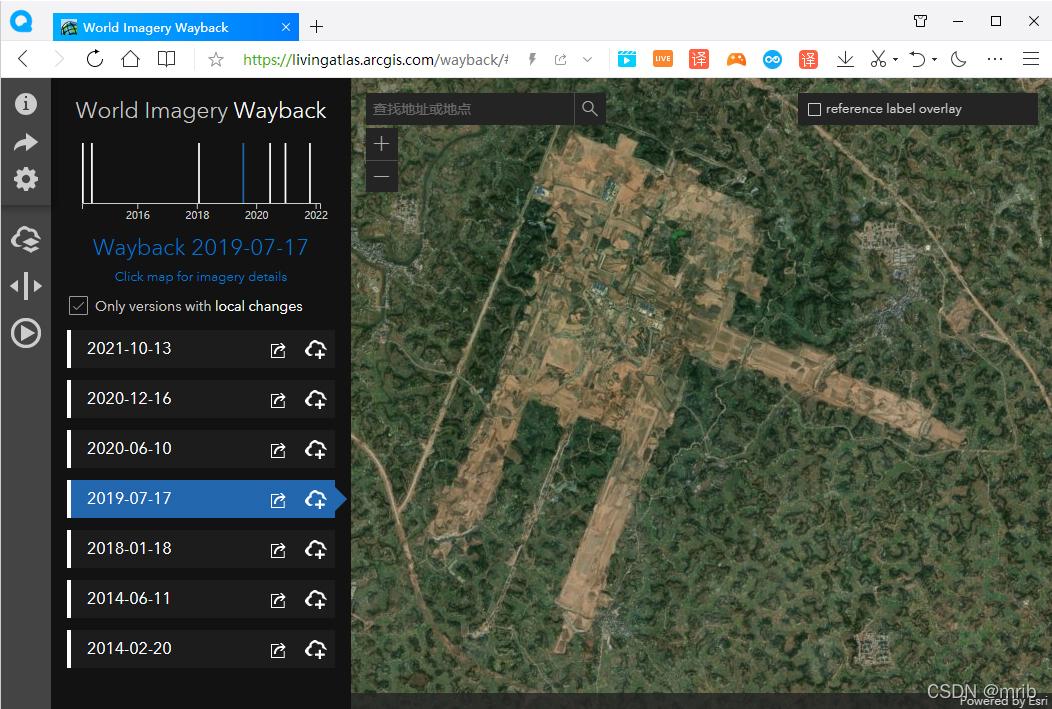Viewport: 1052px width, 709px height.
Task: Open 2021-10-13 version preview window icon
Action: click(278, 350)
